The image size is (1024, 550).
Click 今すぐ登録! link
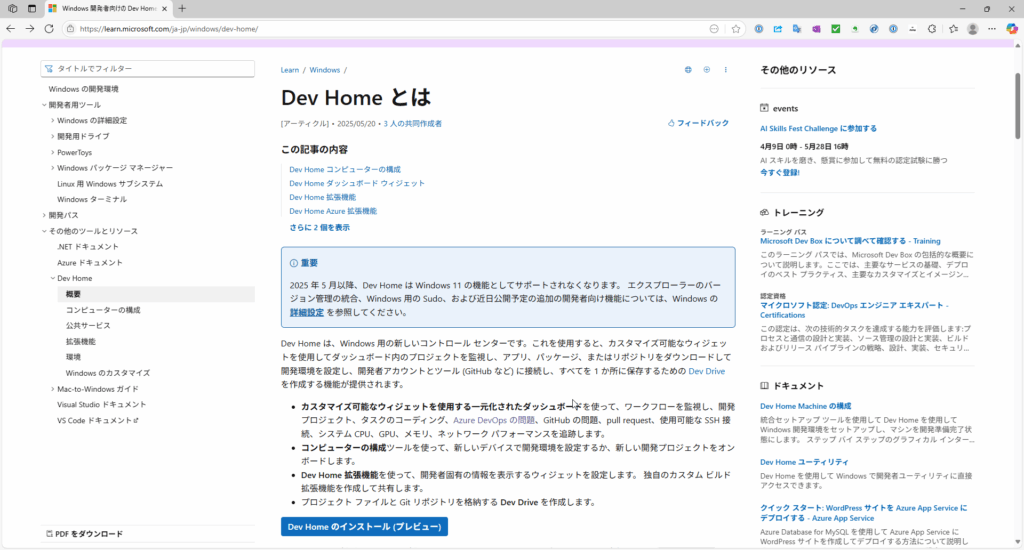(x=780, y=172)
